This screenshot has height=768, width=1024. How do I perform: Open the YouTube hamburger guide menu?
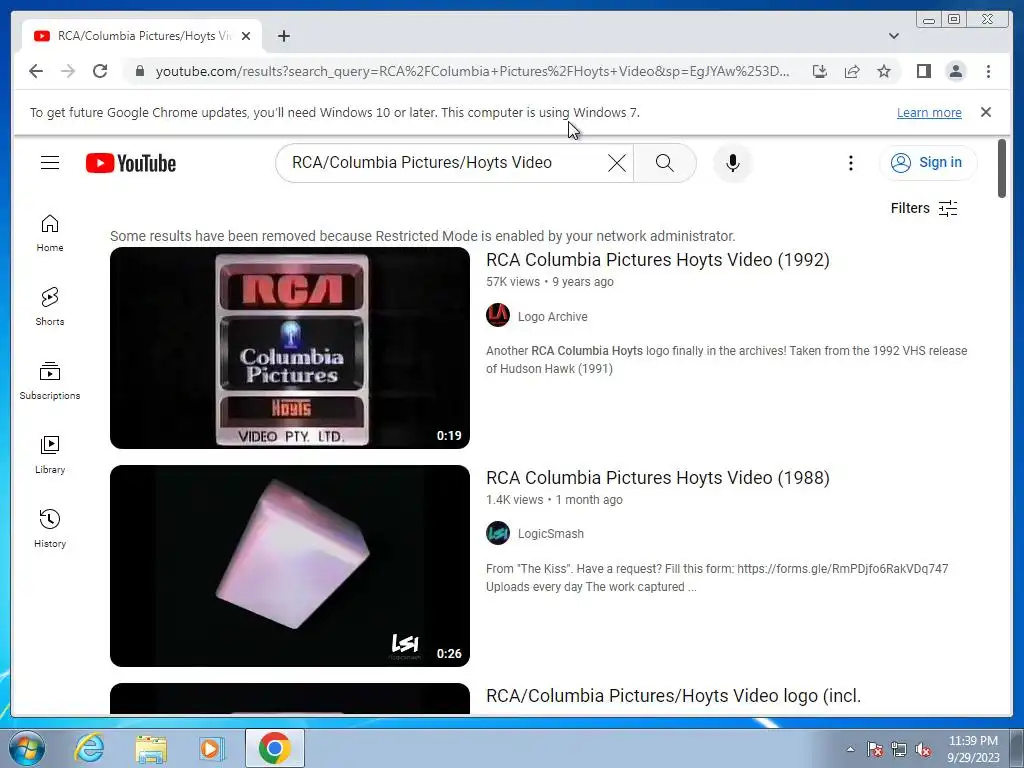[x=50, y=163]
